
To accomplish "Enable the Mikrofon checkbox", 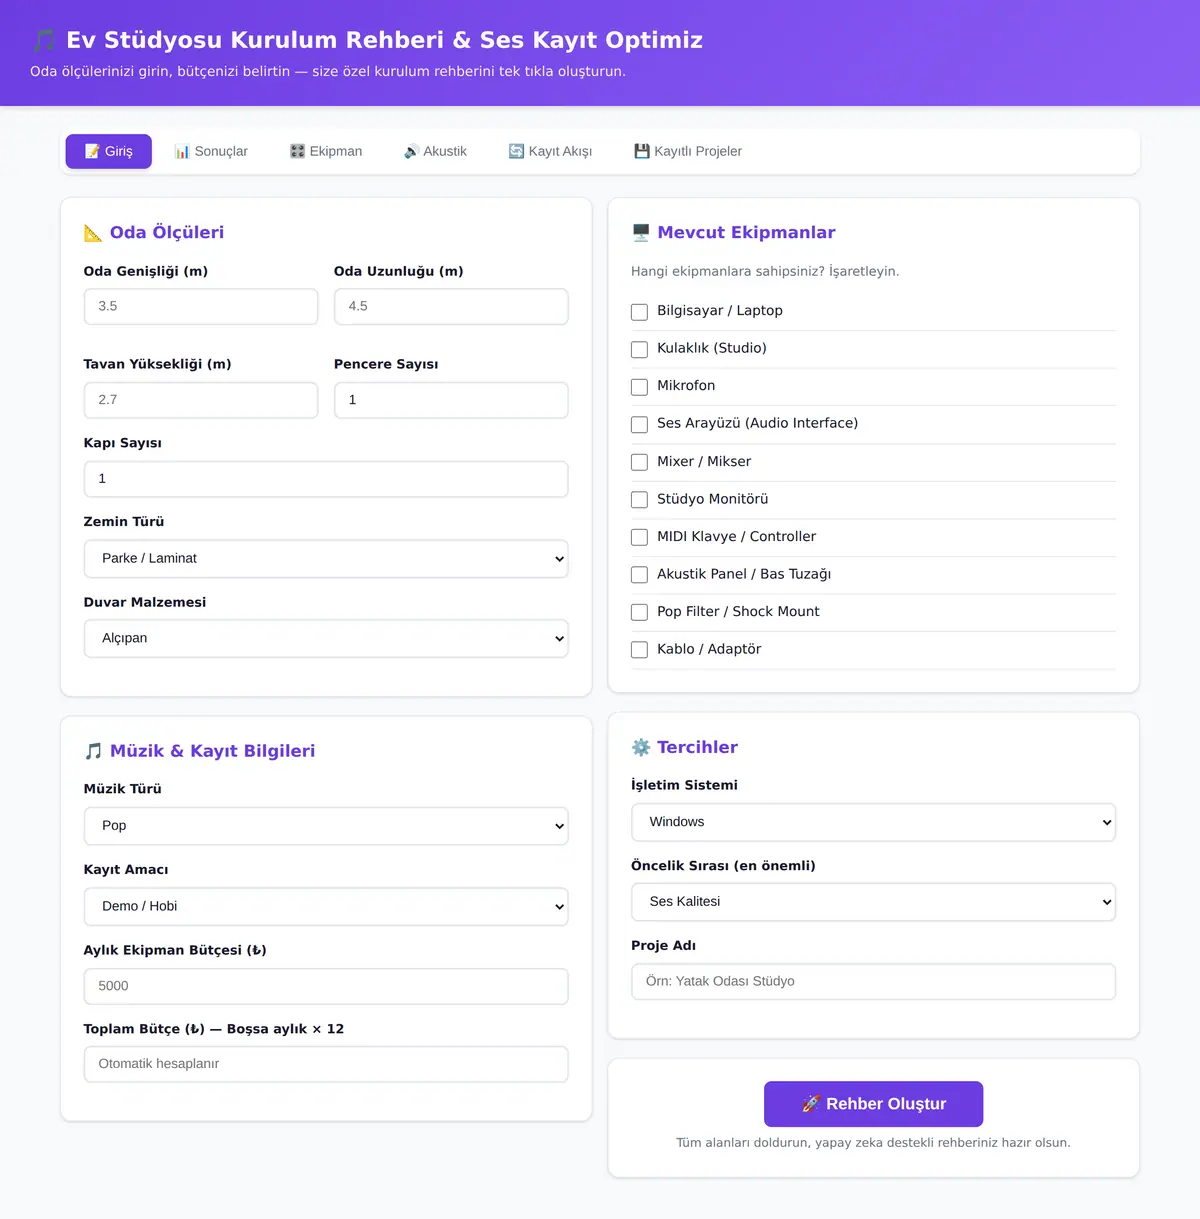I will [x=640, y=387].
